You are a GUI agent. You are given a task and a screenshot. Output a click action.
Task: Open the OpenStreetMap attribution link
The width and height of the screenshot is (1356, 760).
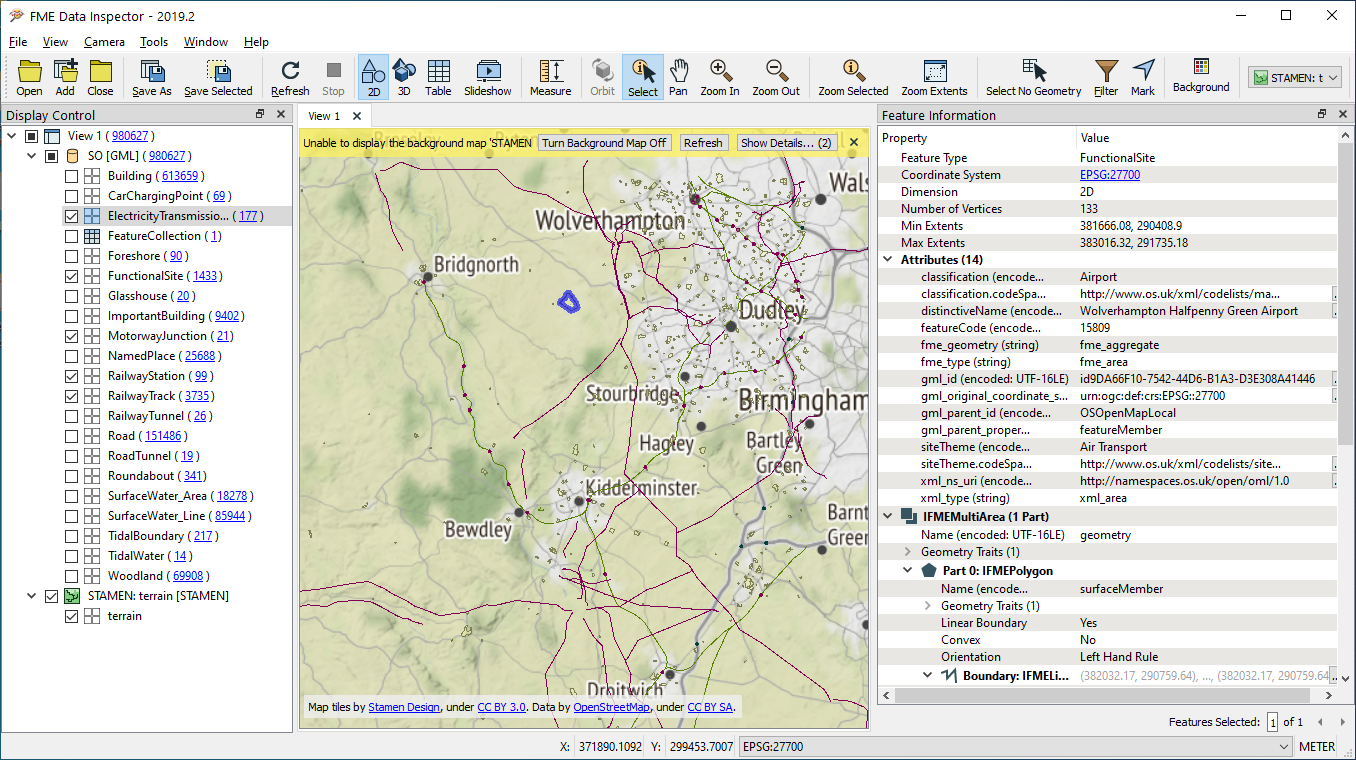tap(611, 707)
